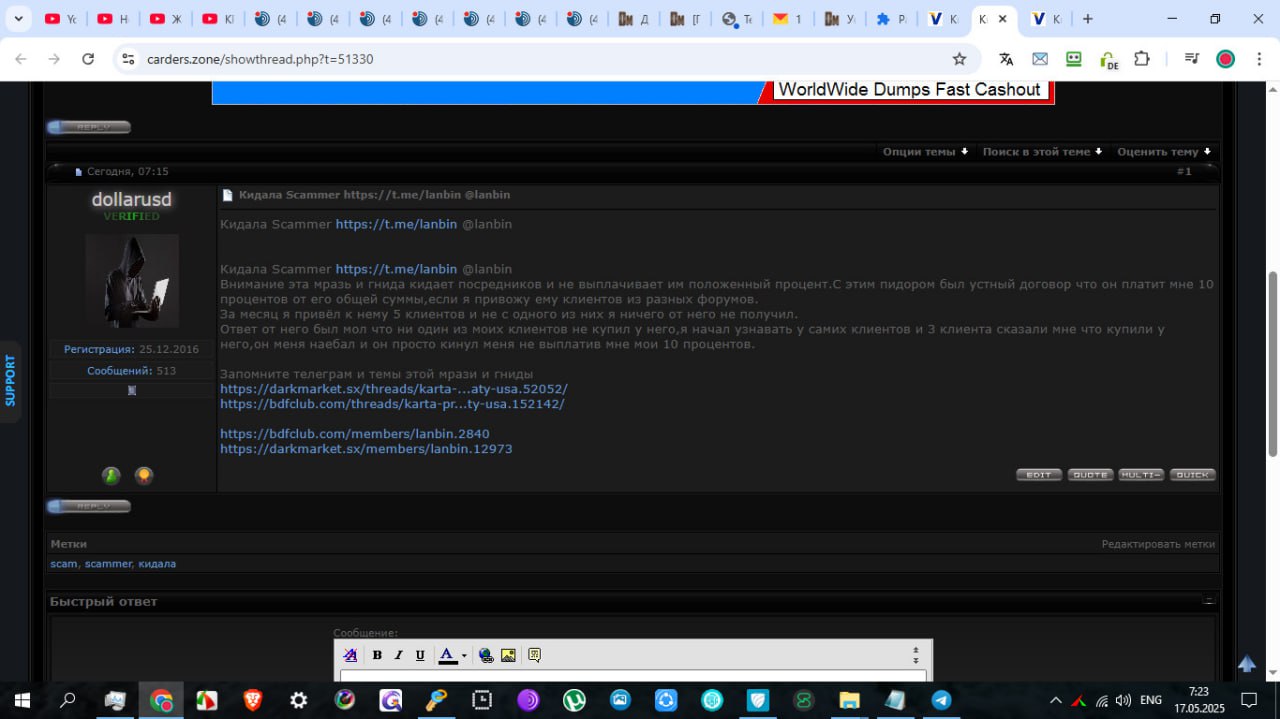Click the remove text formatting icon
This screenshot has height=719, width=1280.
(350, 655)
